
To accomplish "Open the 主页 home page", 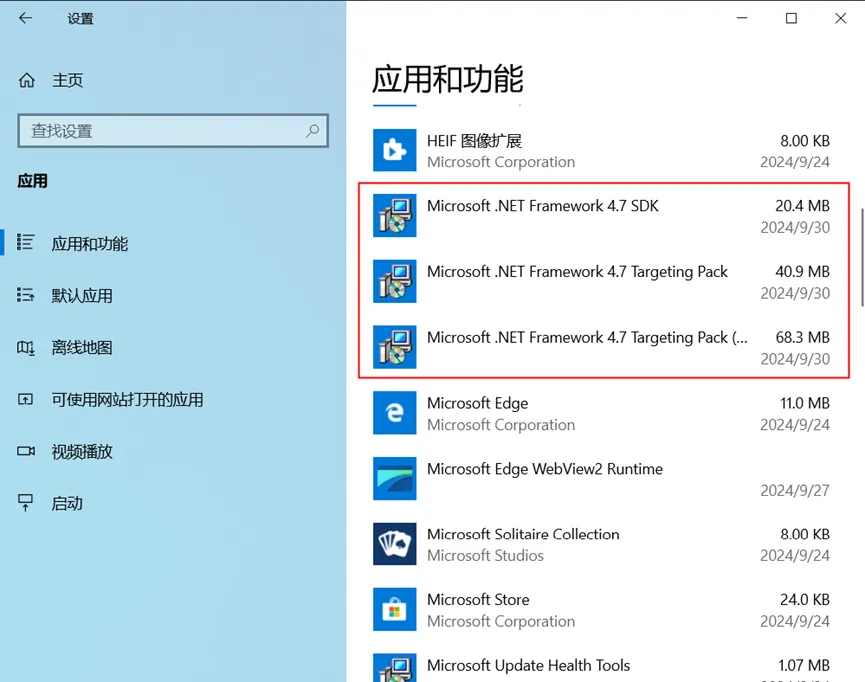I will tap(67, 81).
